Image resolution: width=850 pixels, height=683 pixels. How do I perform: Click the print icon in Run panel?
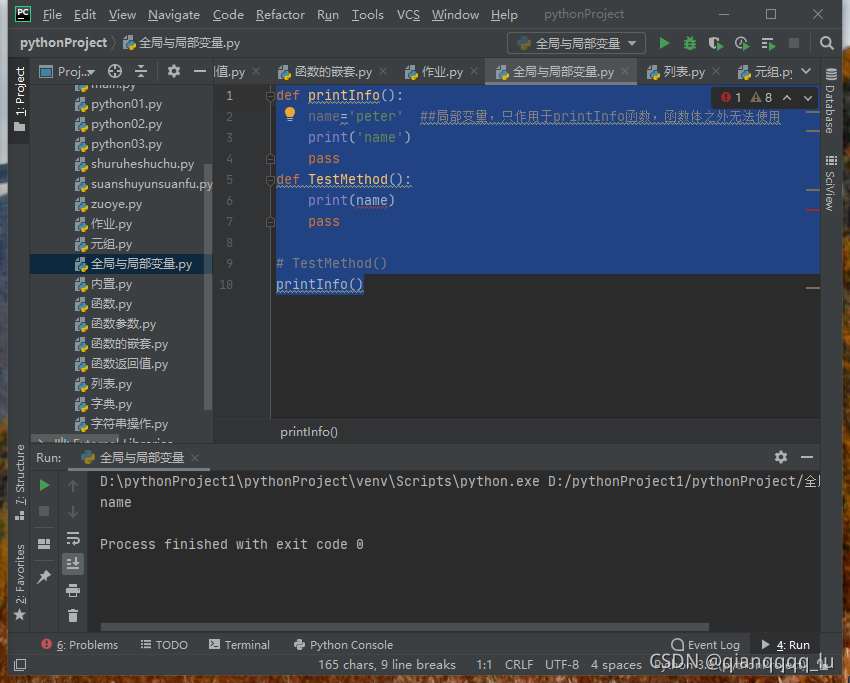73,590
